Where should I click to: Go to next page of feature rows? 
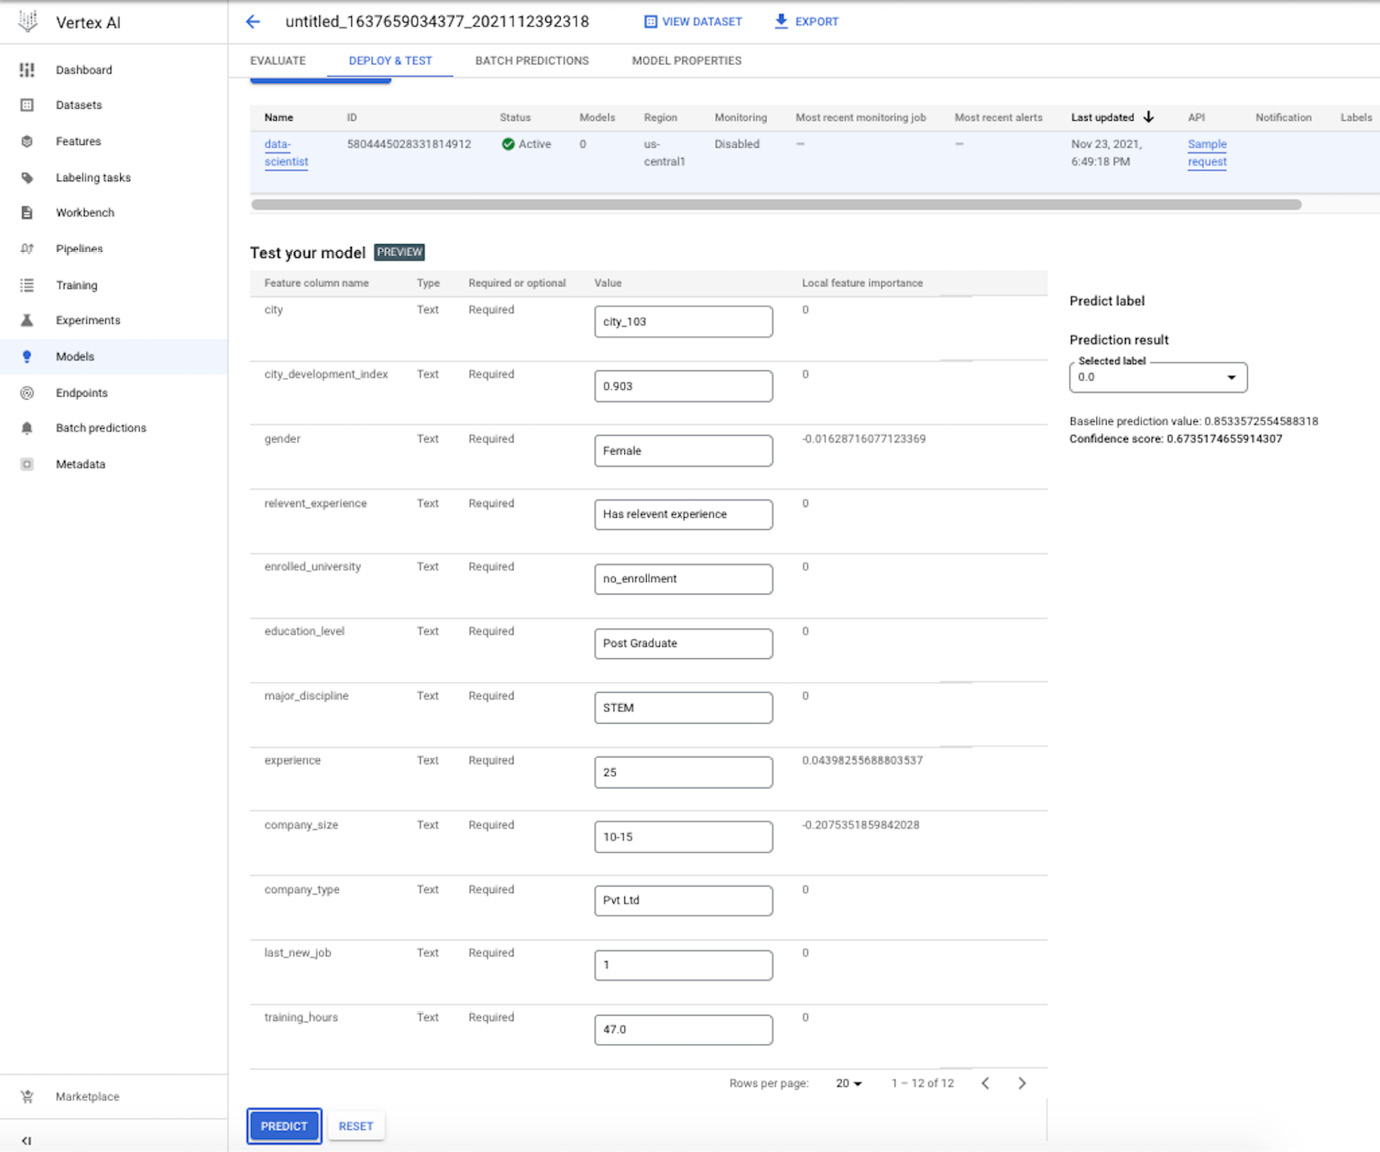(1022, 1083)
